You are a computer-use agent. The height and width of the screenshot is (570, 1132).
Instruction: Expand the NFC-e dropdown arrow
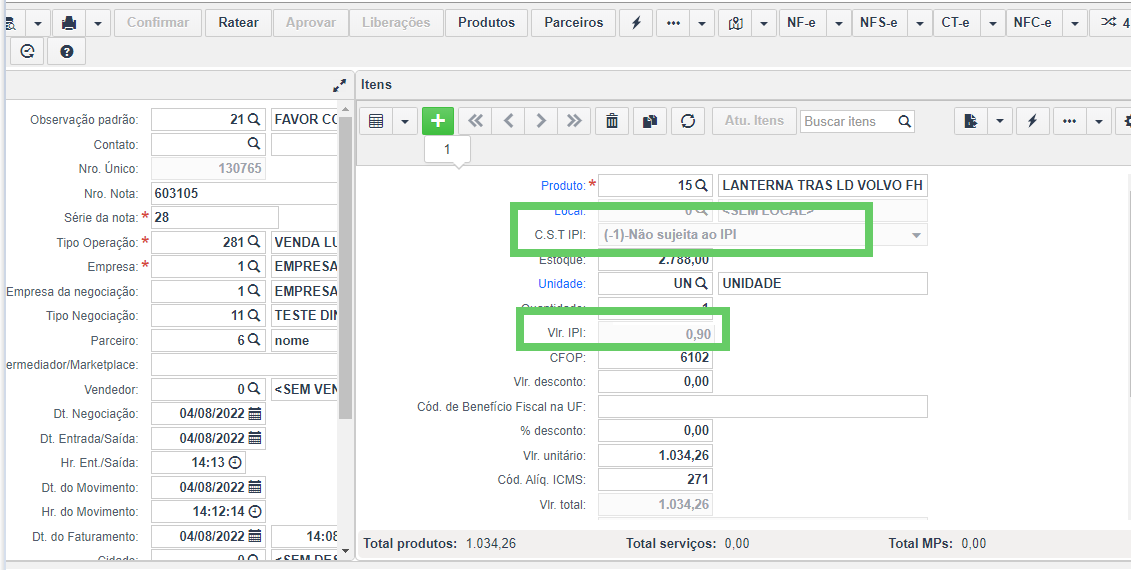point(1075,23)
